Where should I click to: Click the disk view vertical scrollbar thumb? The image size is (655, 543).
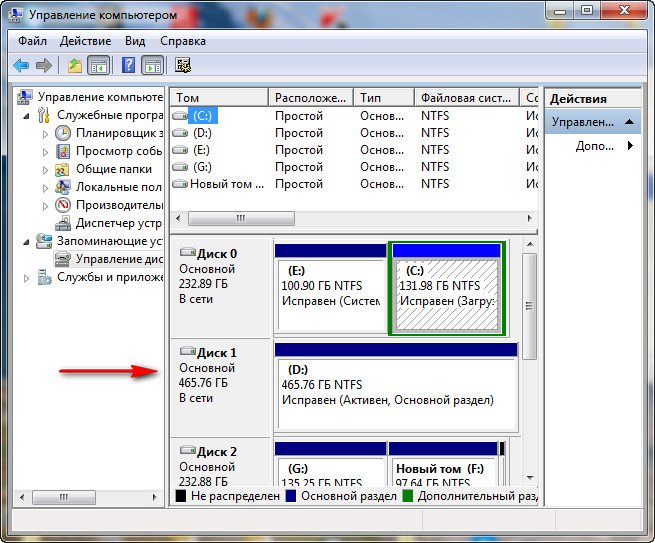point(529,306)
